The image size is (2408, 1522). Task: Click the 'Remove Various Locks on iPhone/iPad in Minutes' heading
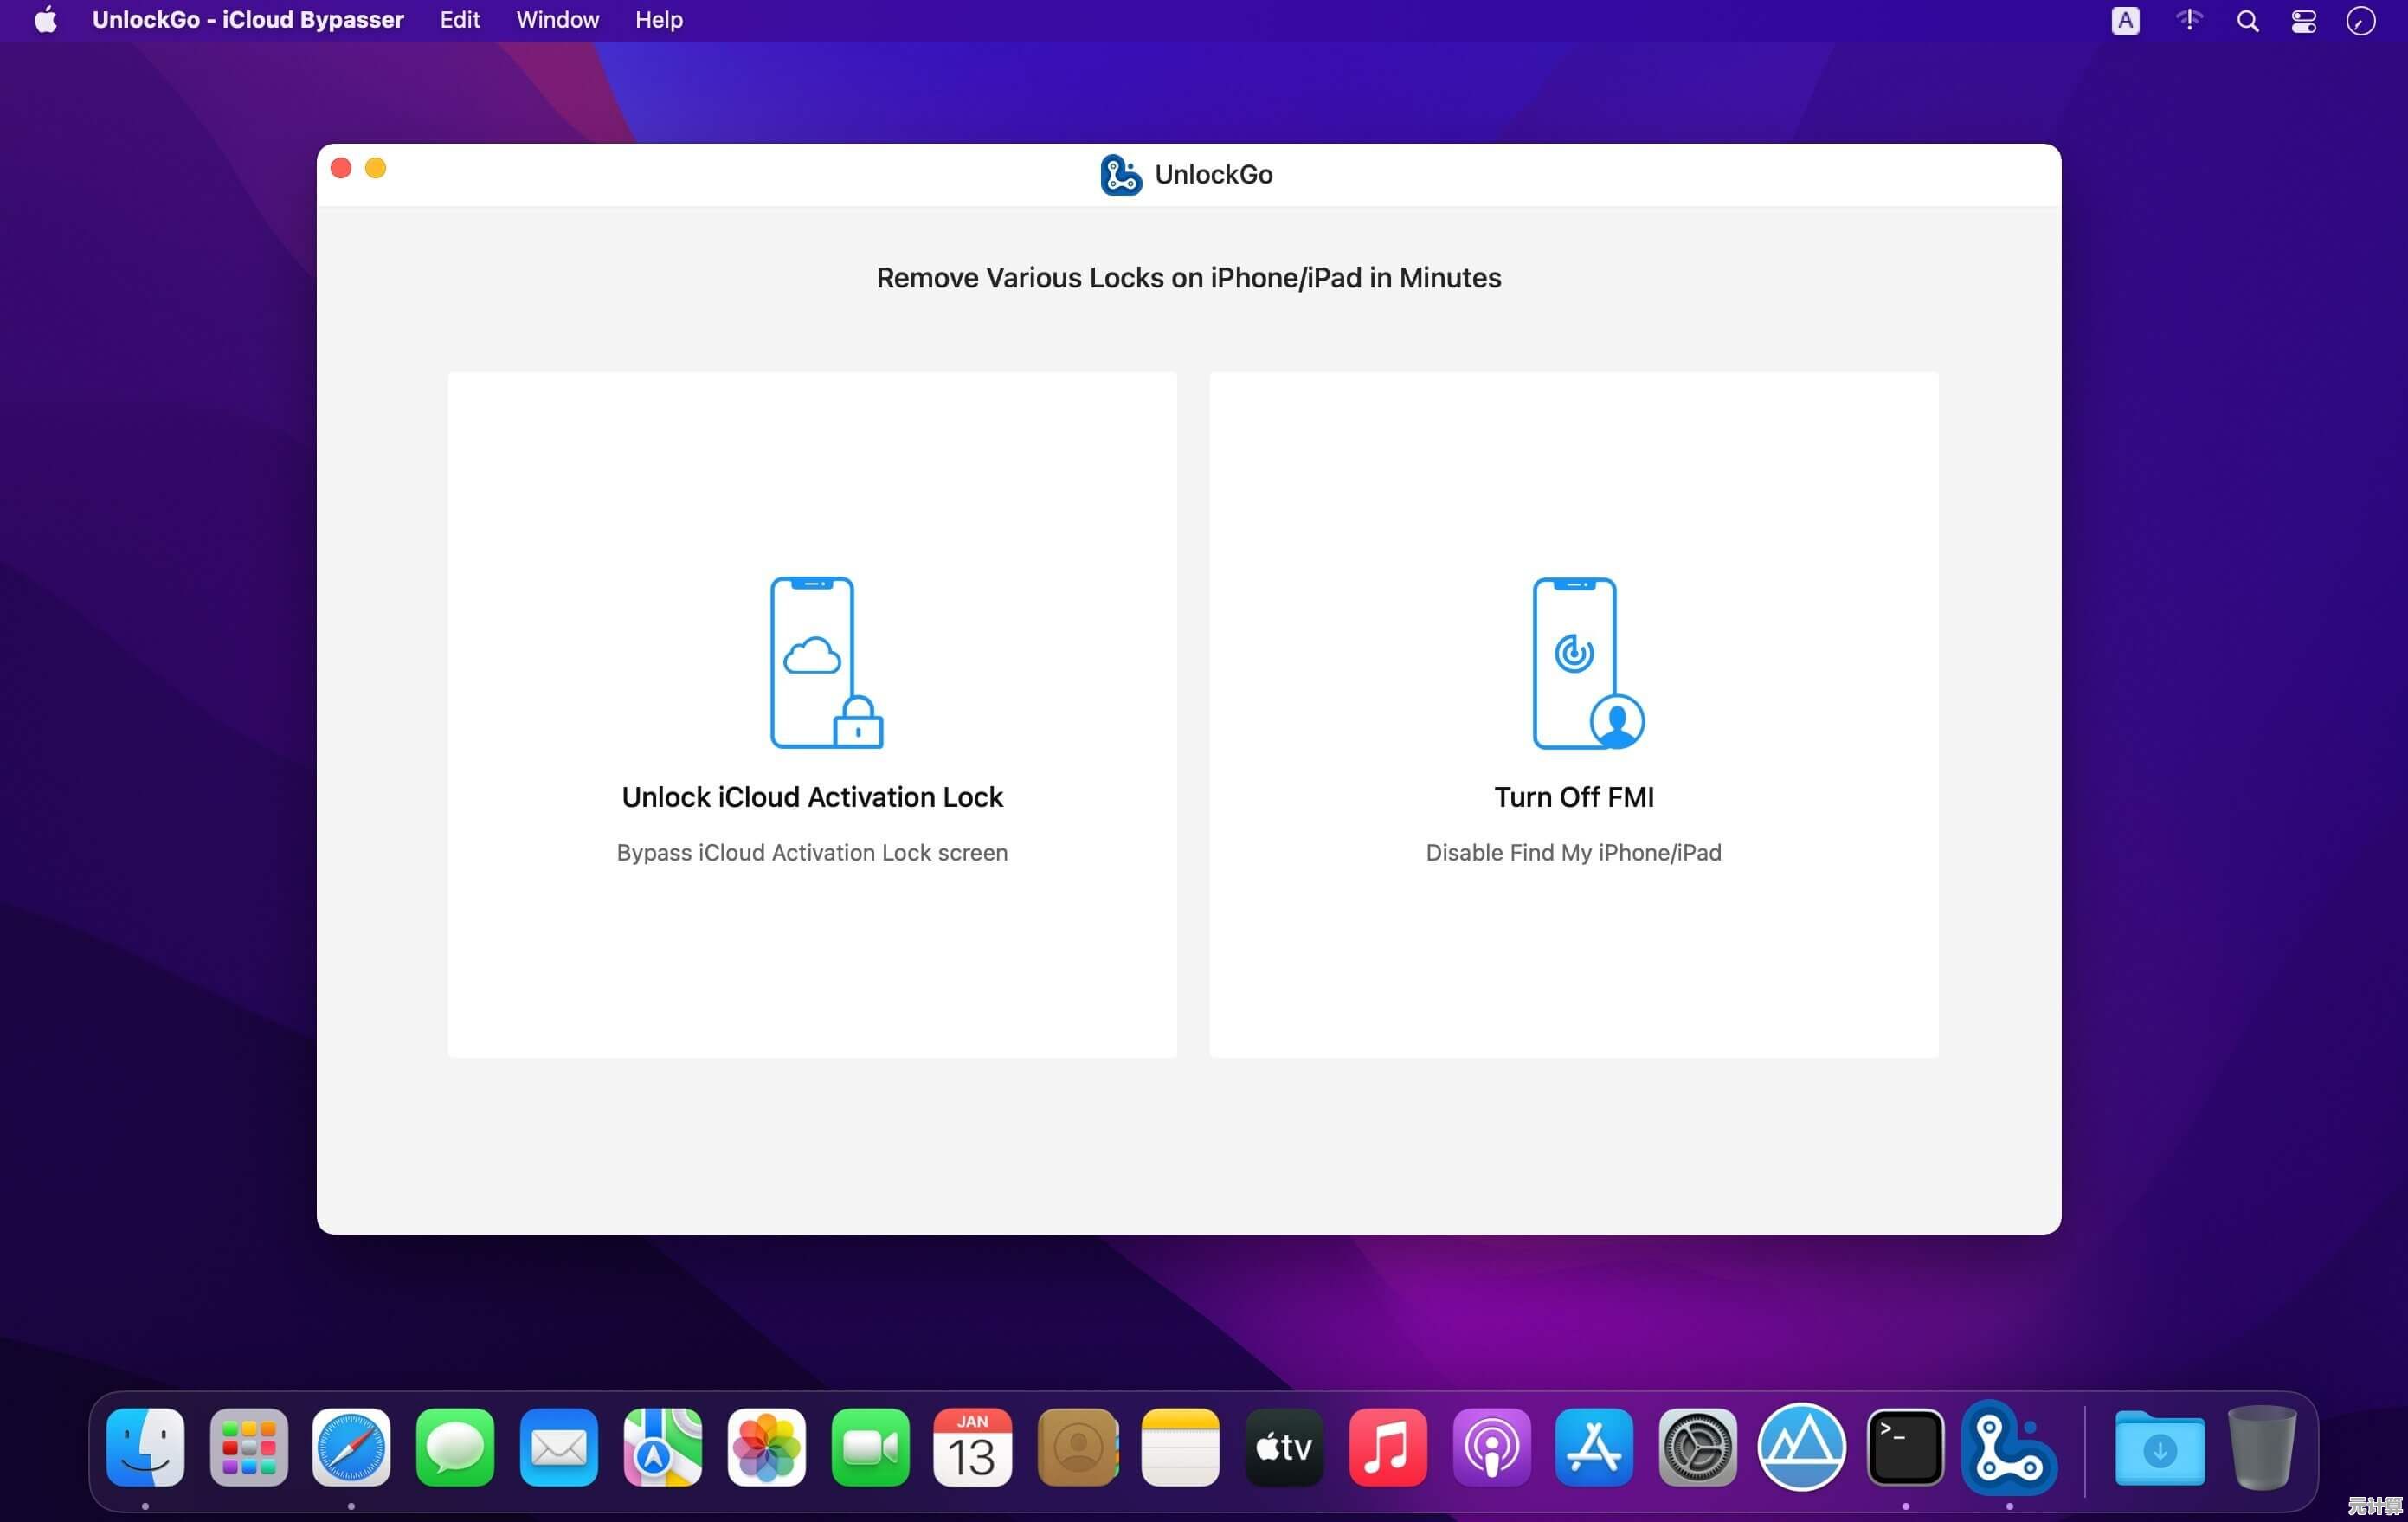(1188, 278)
